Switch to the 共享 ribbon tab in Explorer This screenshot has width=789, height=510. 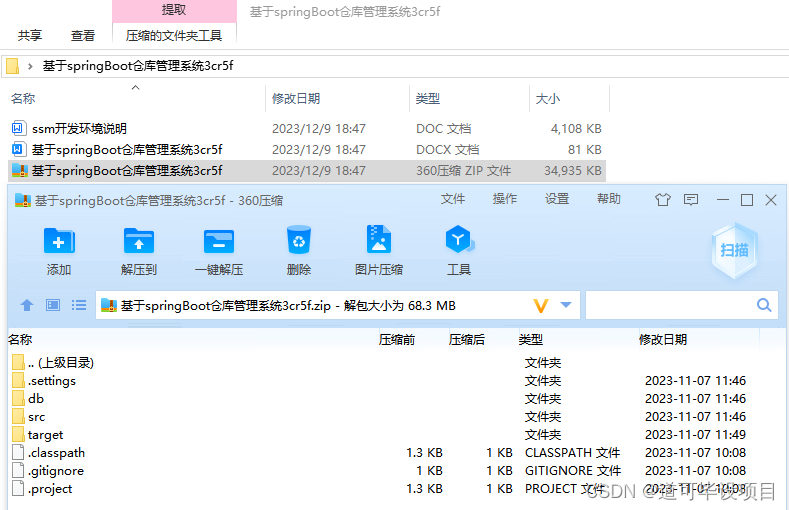pyautogui.click(x=30, y=36)
